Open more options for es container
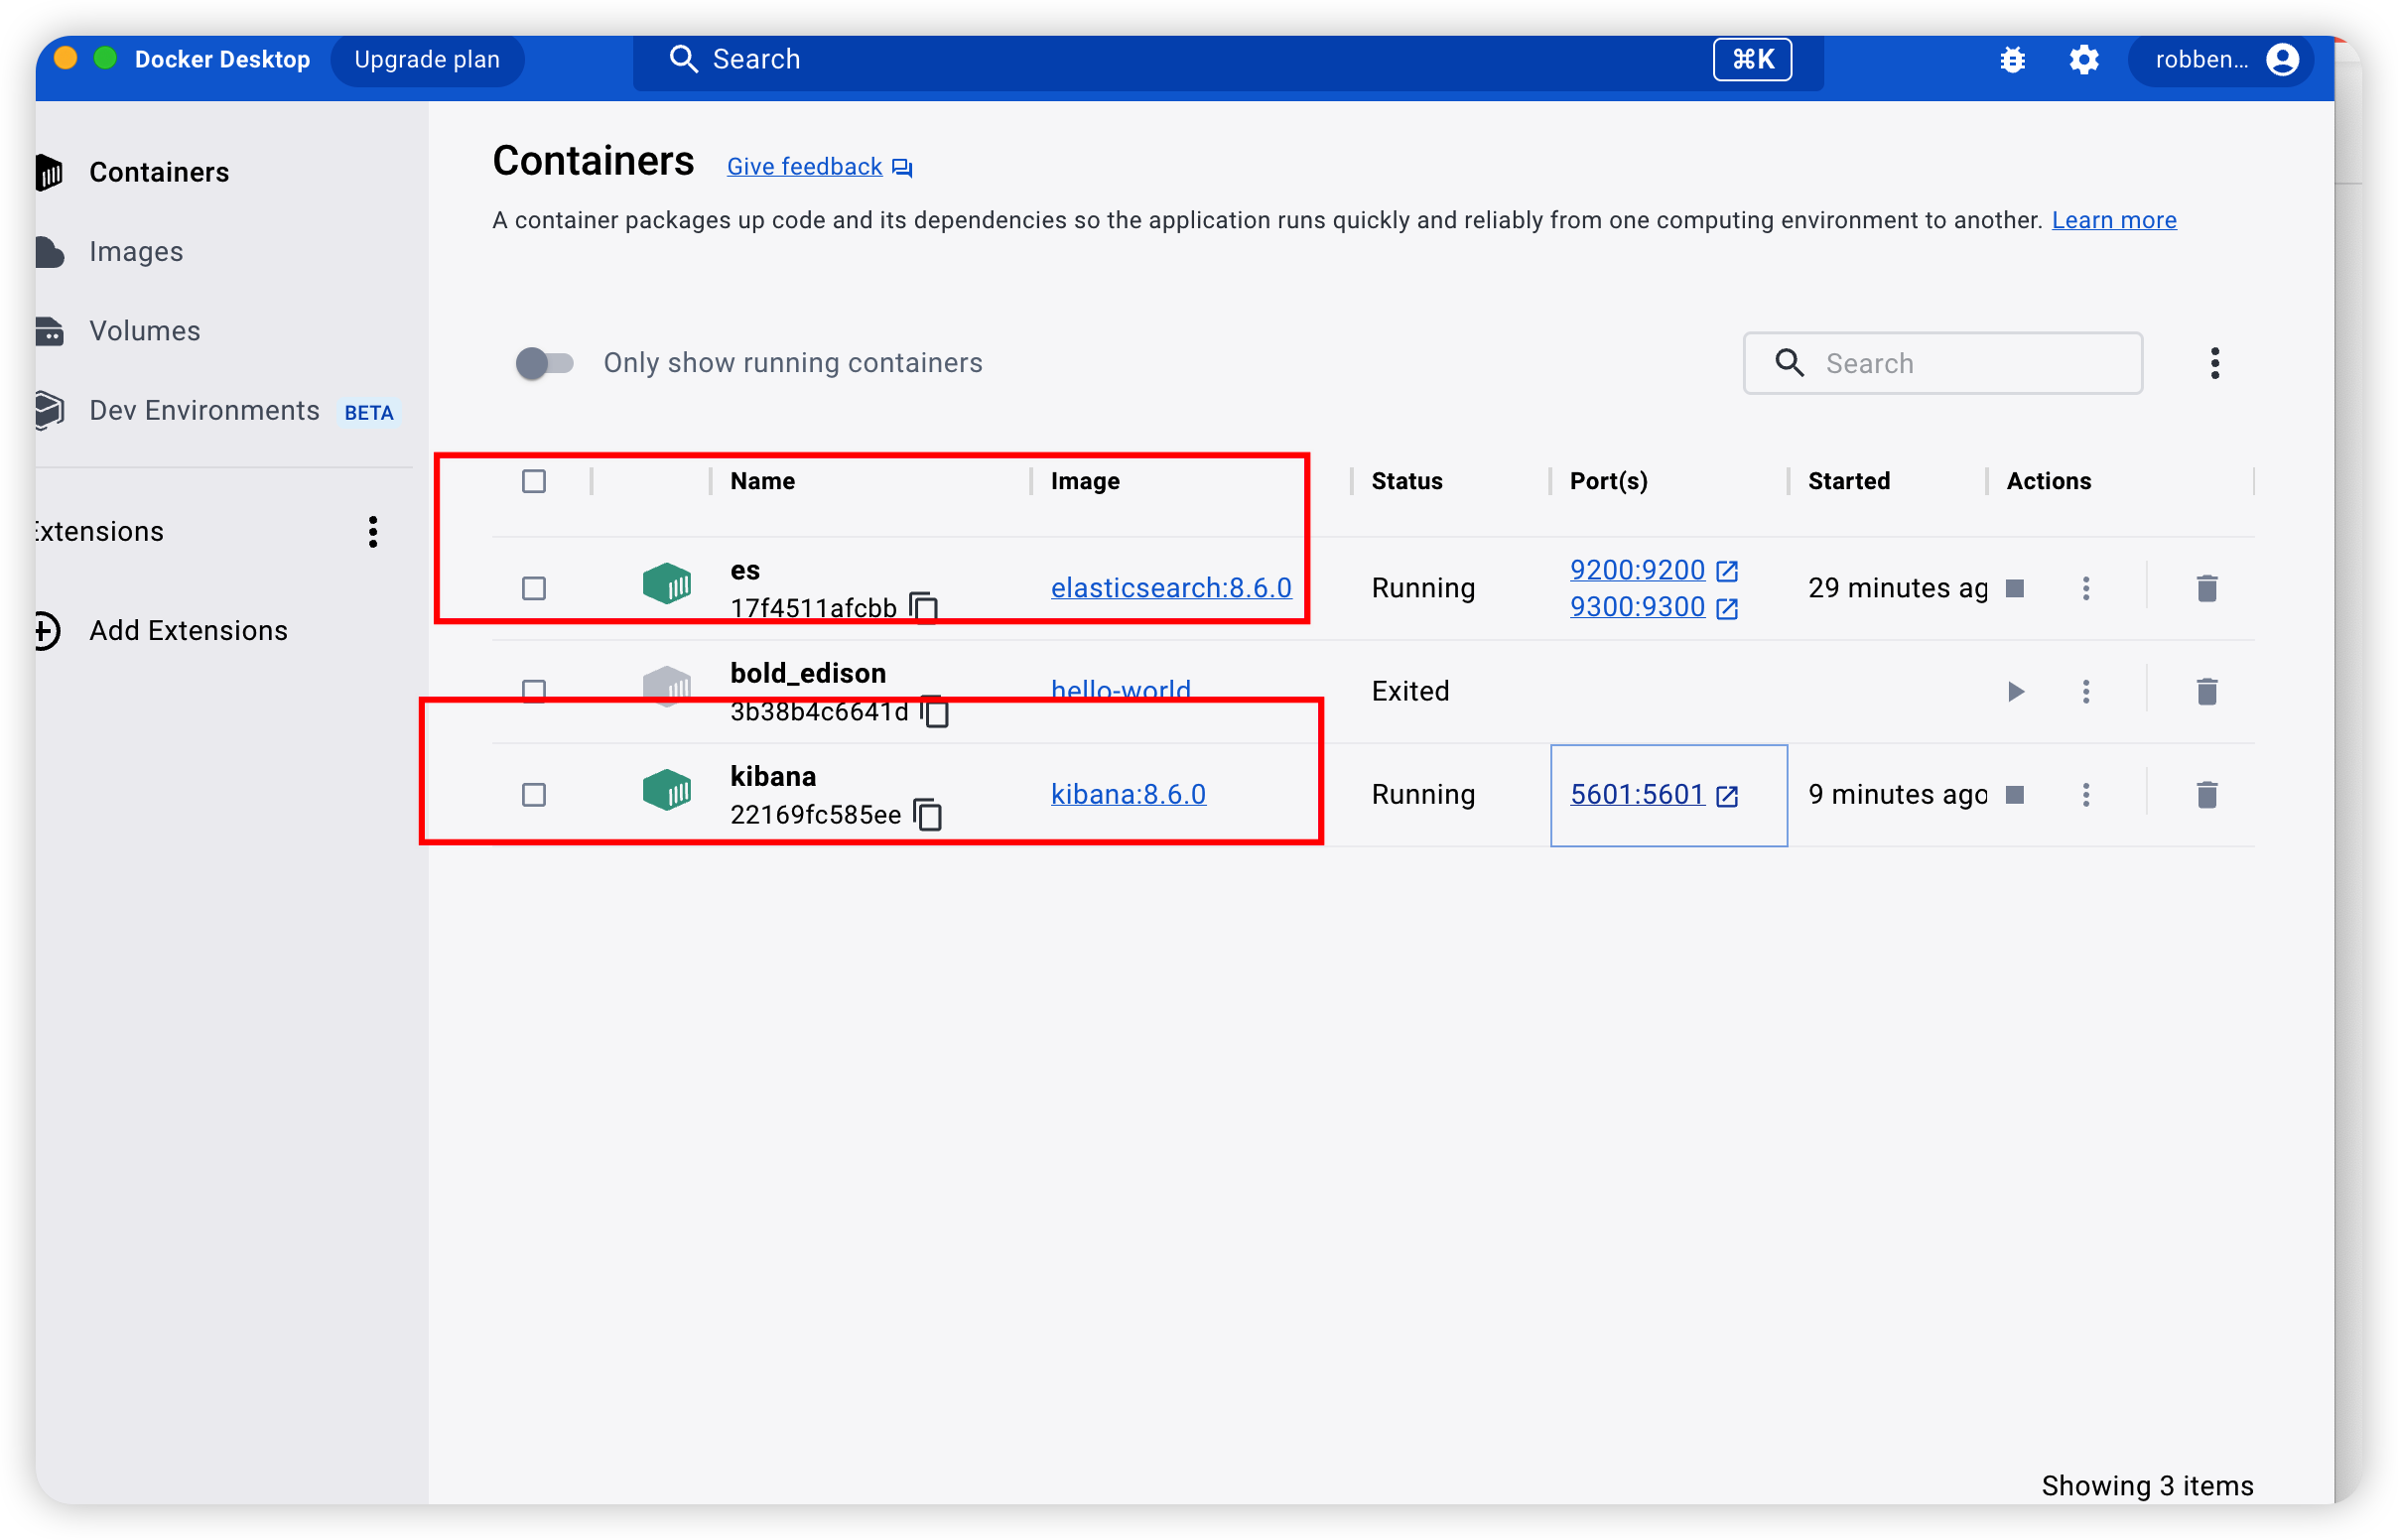 (x=2085, y=588)
